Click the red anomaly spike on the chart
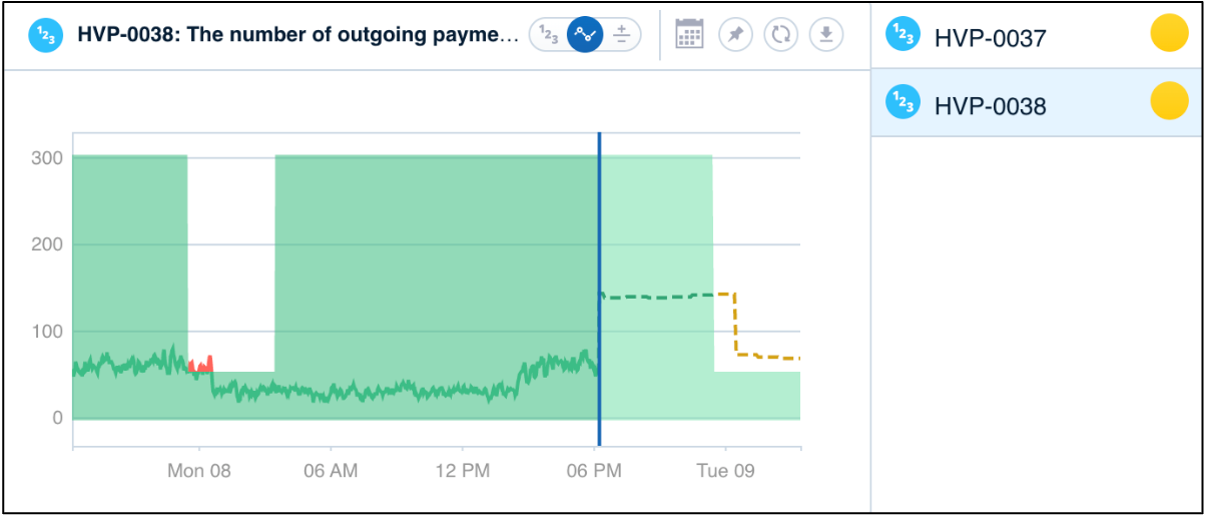This screenshot has width=1206, height=516. coord(201,364)
